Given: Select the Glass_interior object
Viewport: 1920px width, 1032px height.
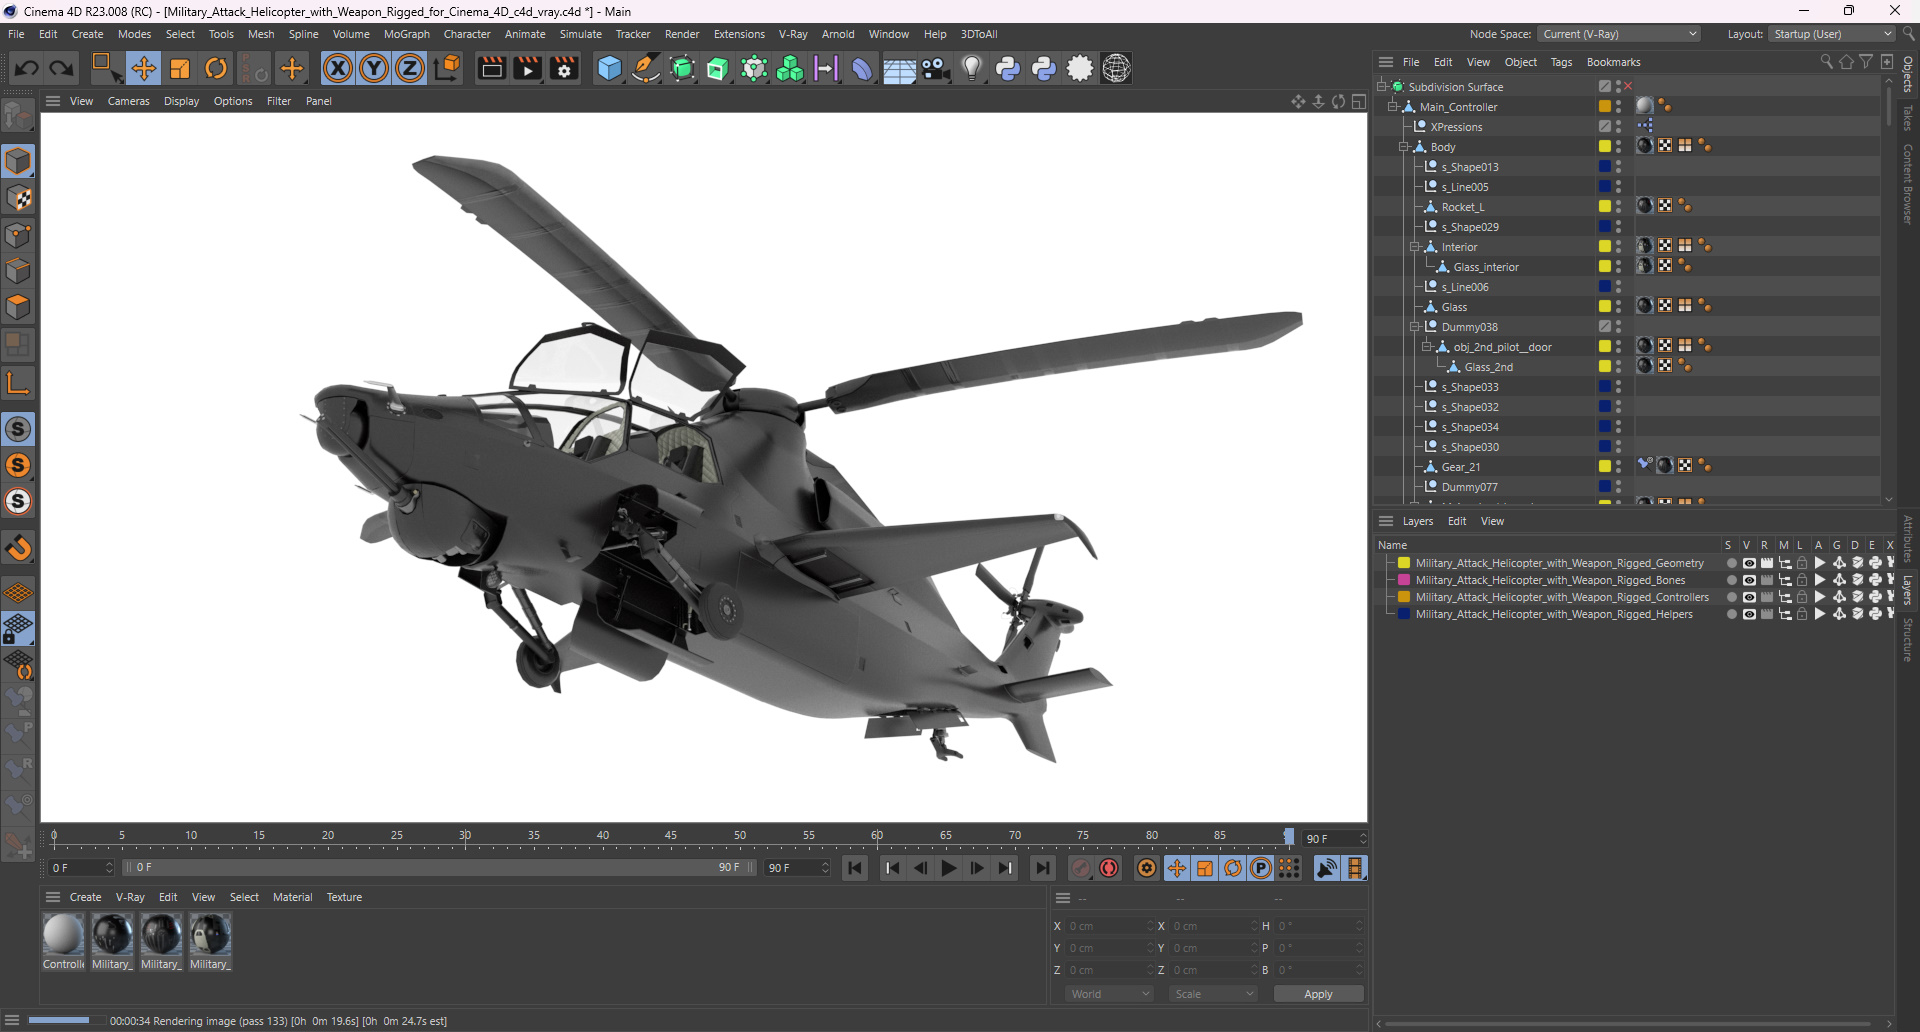Looking at the screenshot, I should point(1486,267).
